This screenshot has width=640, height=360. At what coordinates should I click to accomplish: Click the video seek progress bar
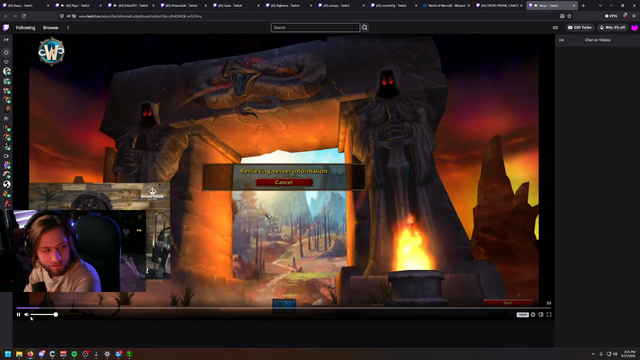[x=283, y=308]
